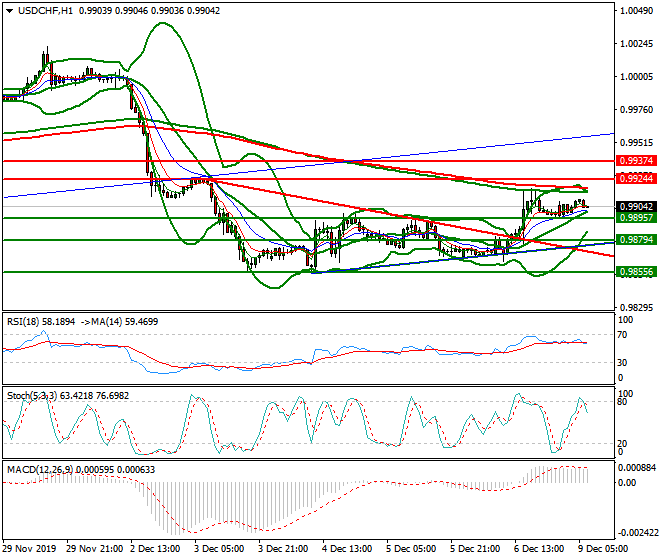Viewport: 660px width, 560px height.
Task: Select the 3 Dec 05:00 time axis label
Action: (x=219, y=549)
